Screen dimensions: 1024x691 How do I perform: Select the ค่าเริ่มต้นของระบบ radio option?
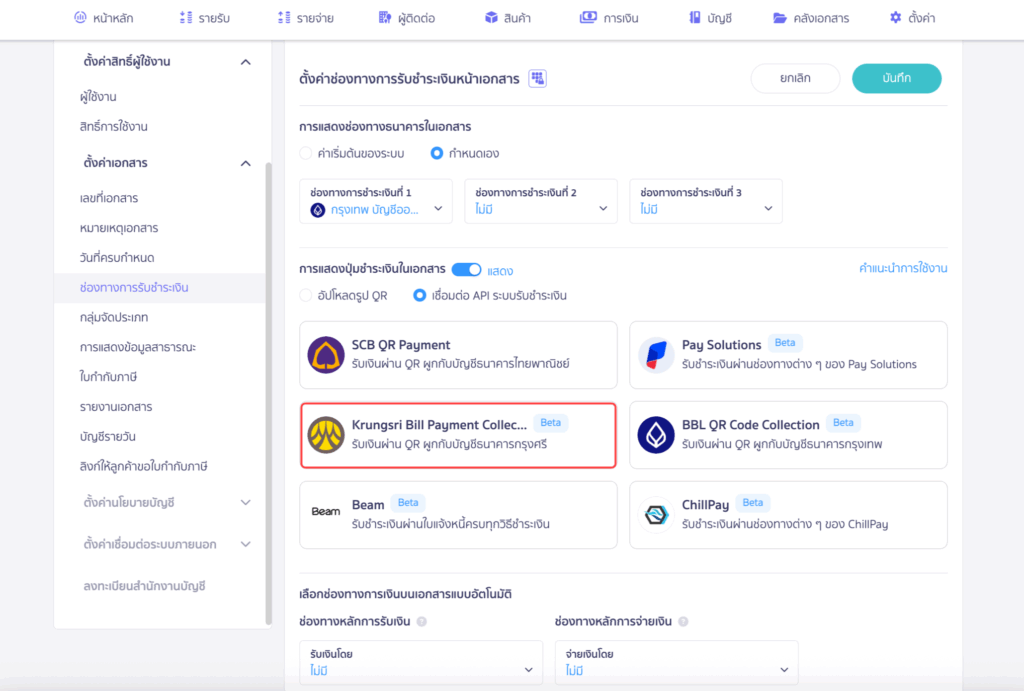(306, 154)
